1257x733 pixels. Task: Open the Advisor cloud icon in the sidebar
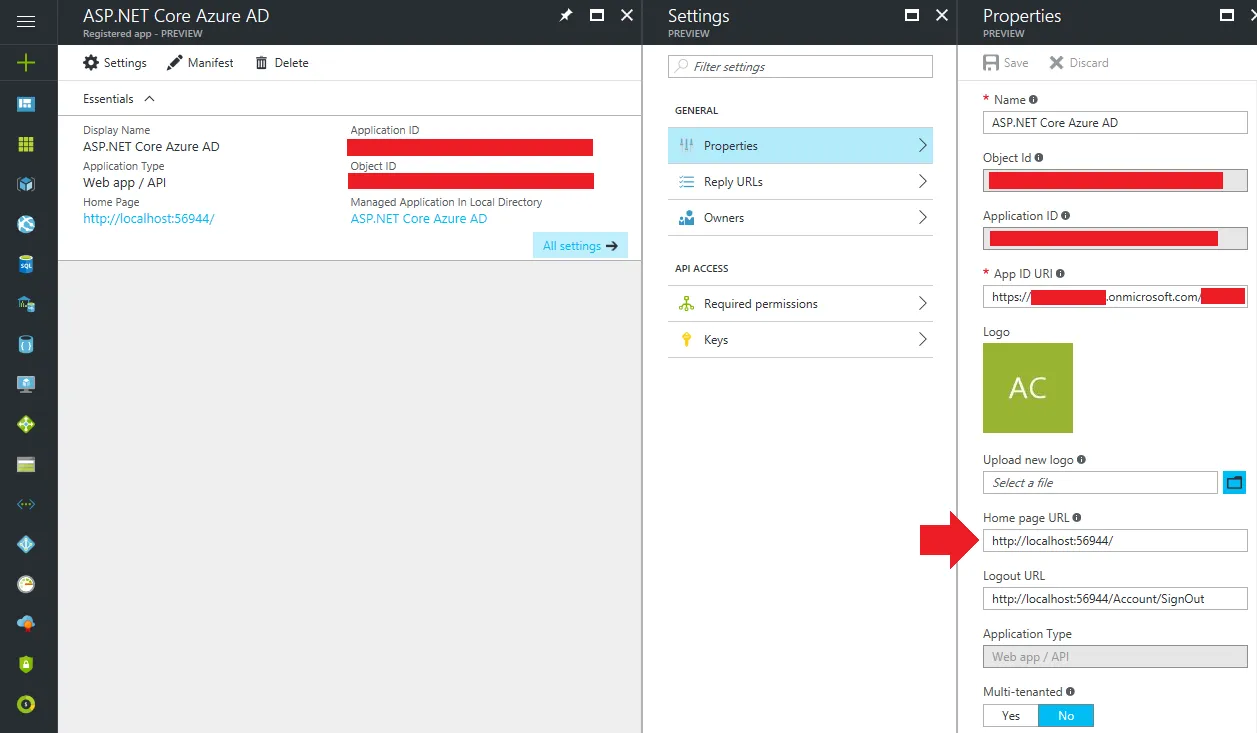(x=26, y=624)
